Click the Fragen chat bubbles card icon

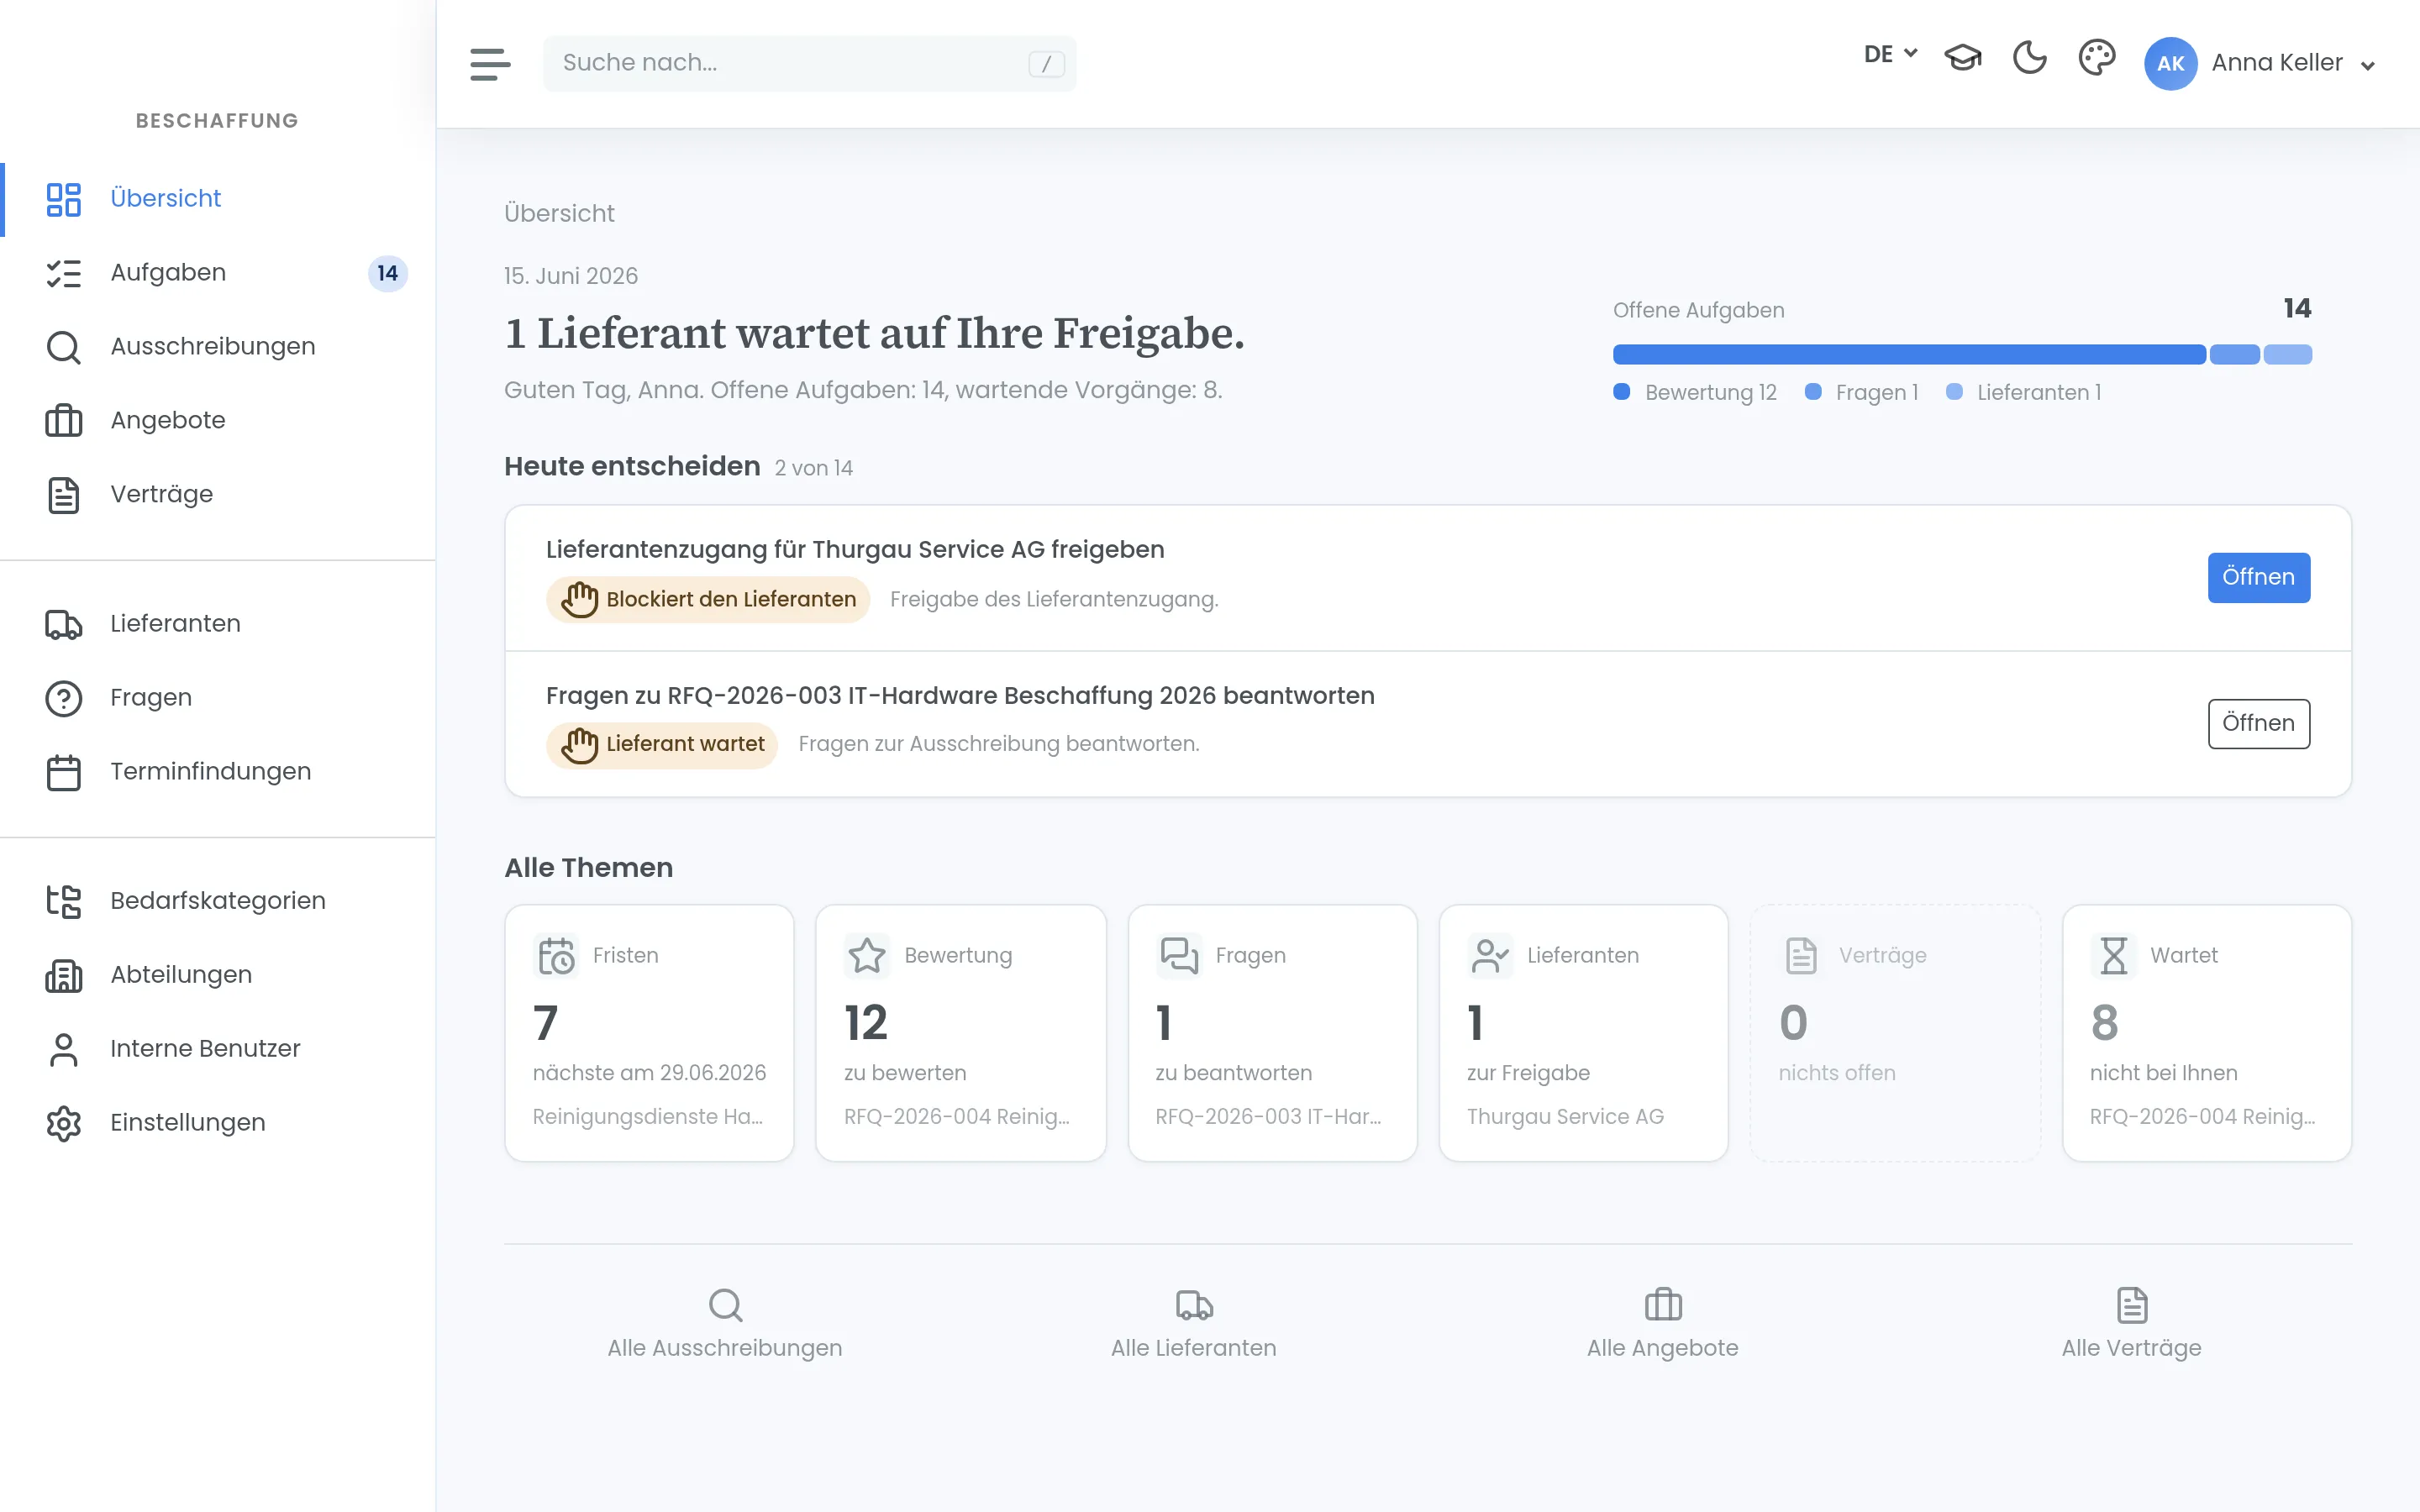(1179, 955)
